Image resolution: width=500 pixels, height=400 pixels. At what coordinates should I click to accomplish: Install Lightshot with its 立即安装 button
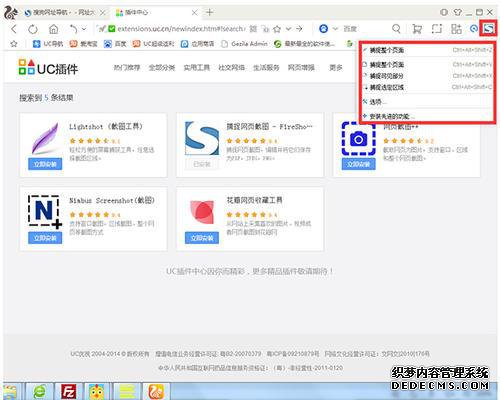pyautogui.click(x=45, y=164)
